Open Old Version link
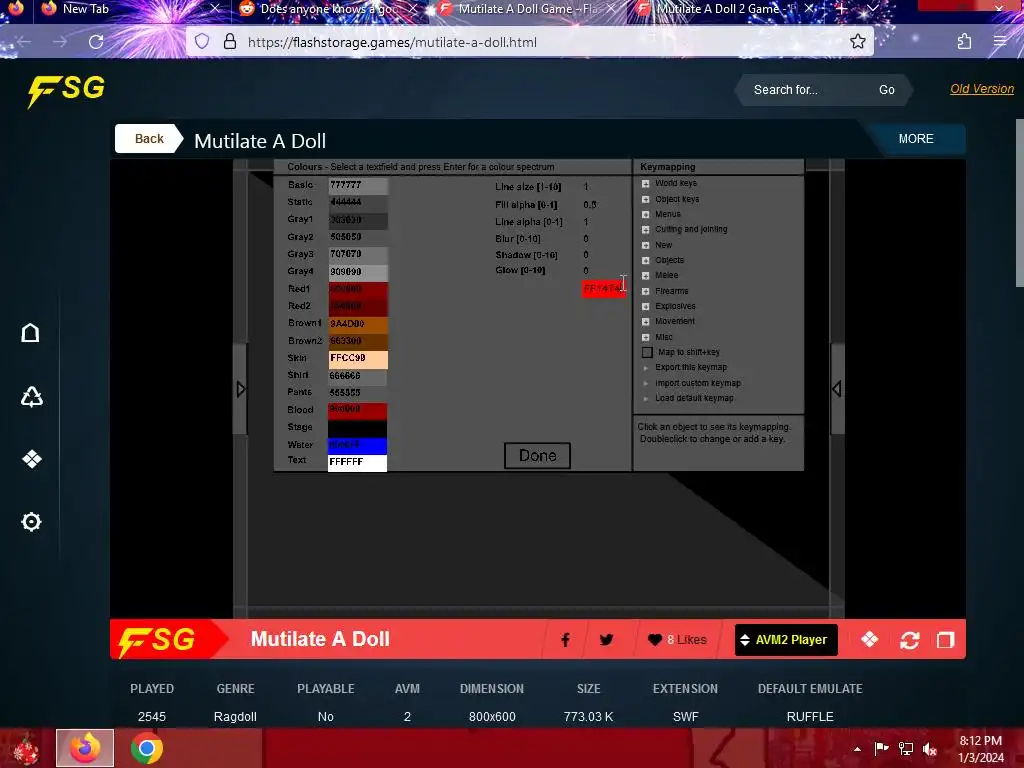This screenshot has height=768, width=1024. [982, 89]
